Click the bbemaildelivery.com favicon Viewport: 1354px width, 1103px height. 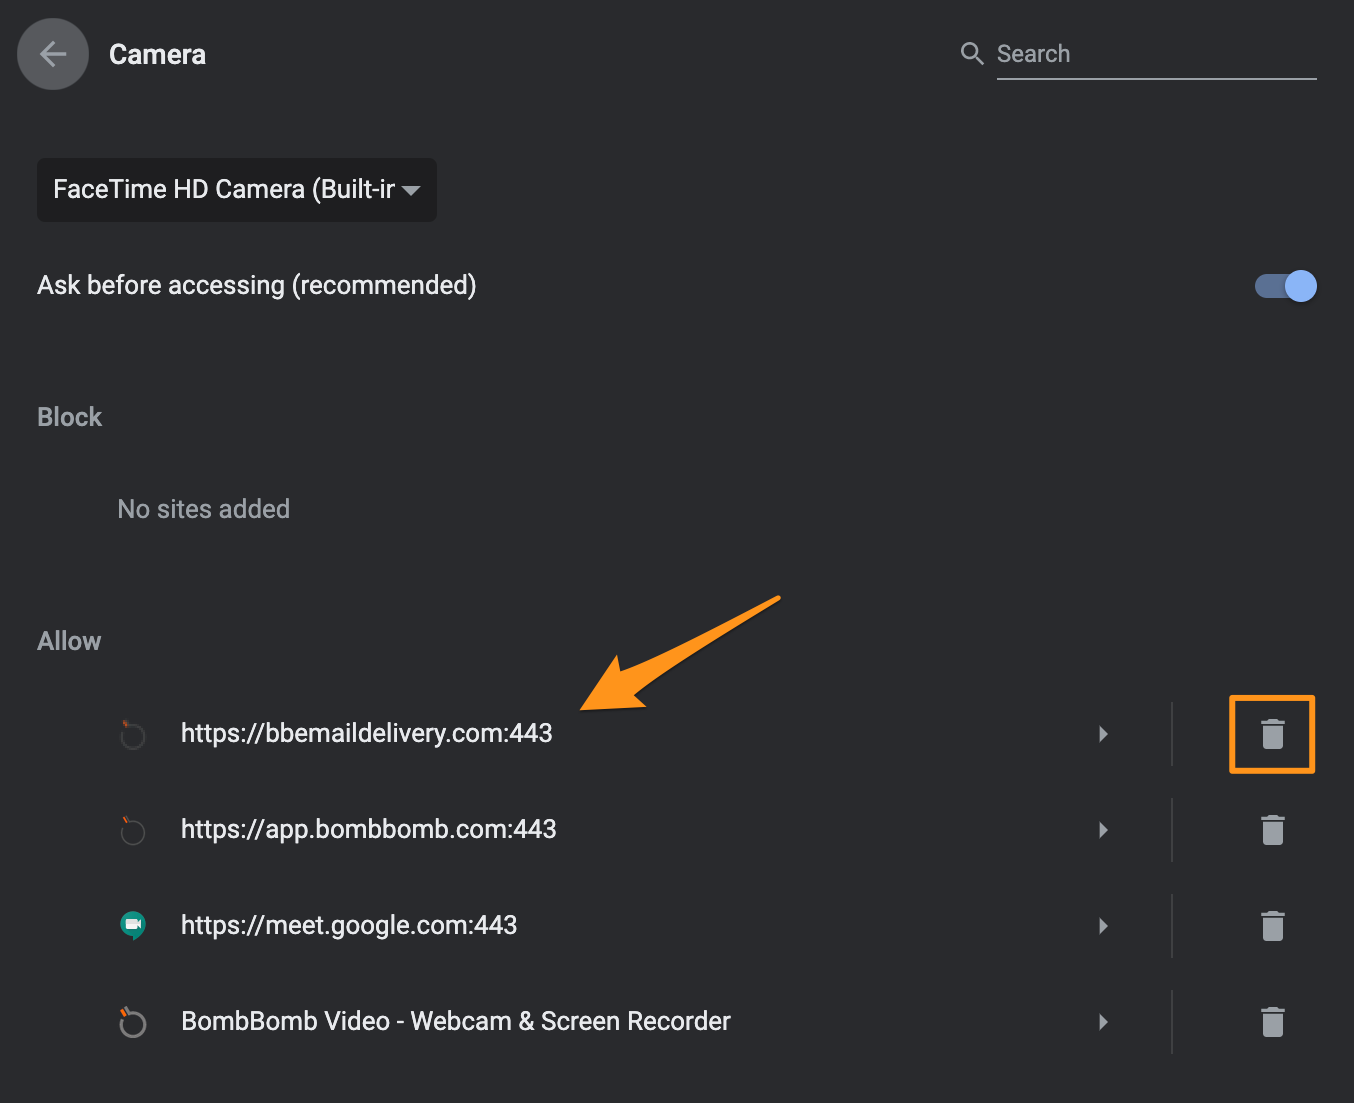(x=132, y=734)
